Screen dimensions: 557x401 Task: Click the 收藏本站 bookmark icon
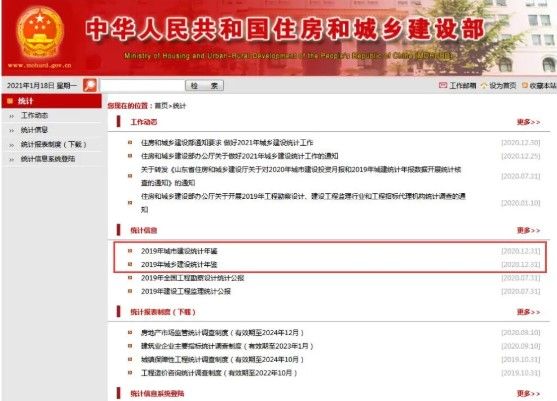(x=525, y=86)
